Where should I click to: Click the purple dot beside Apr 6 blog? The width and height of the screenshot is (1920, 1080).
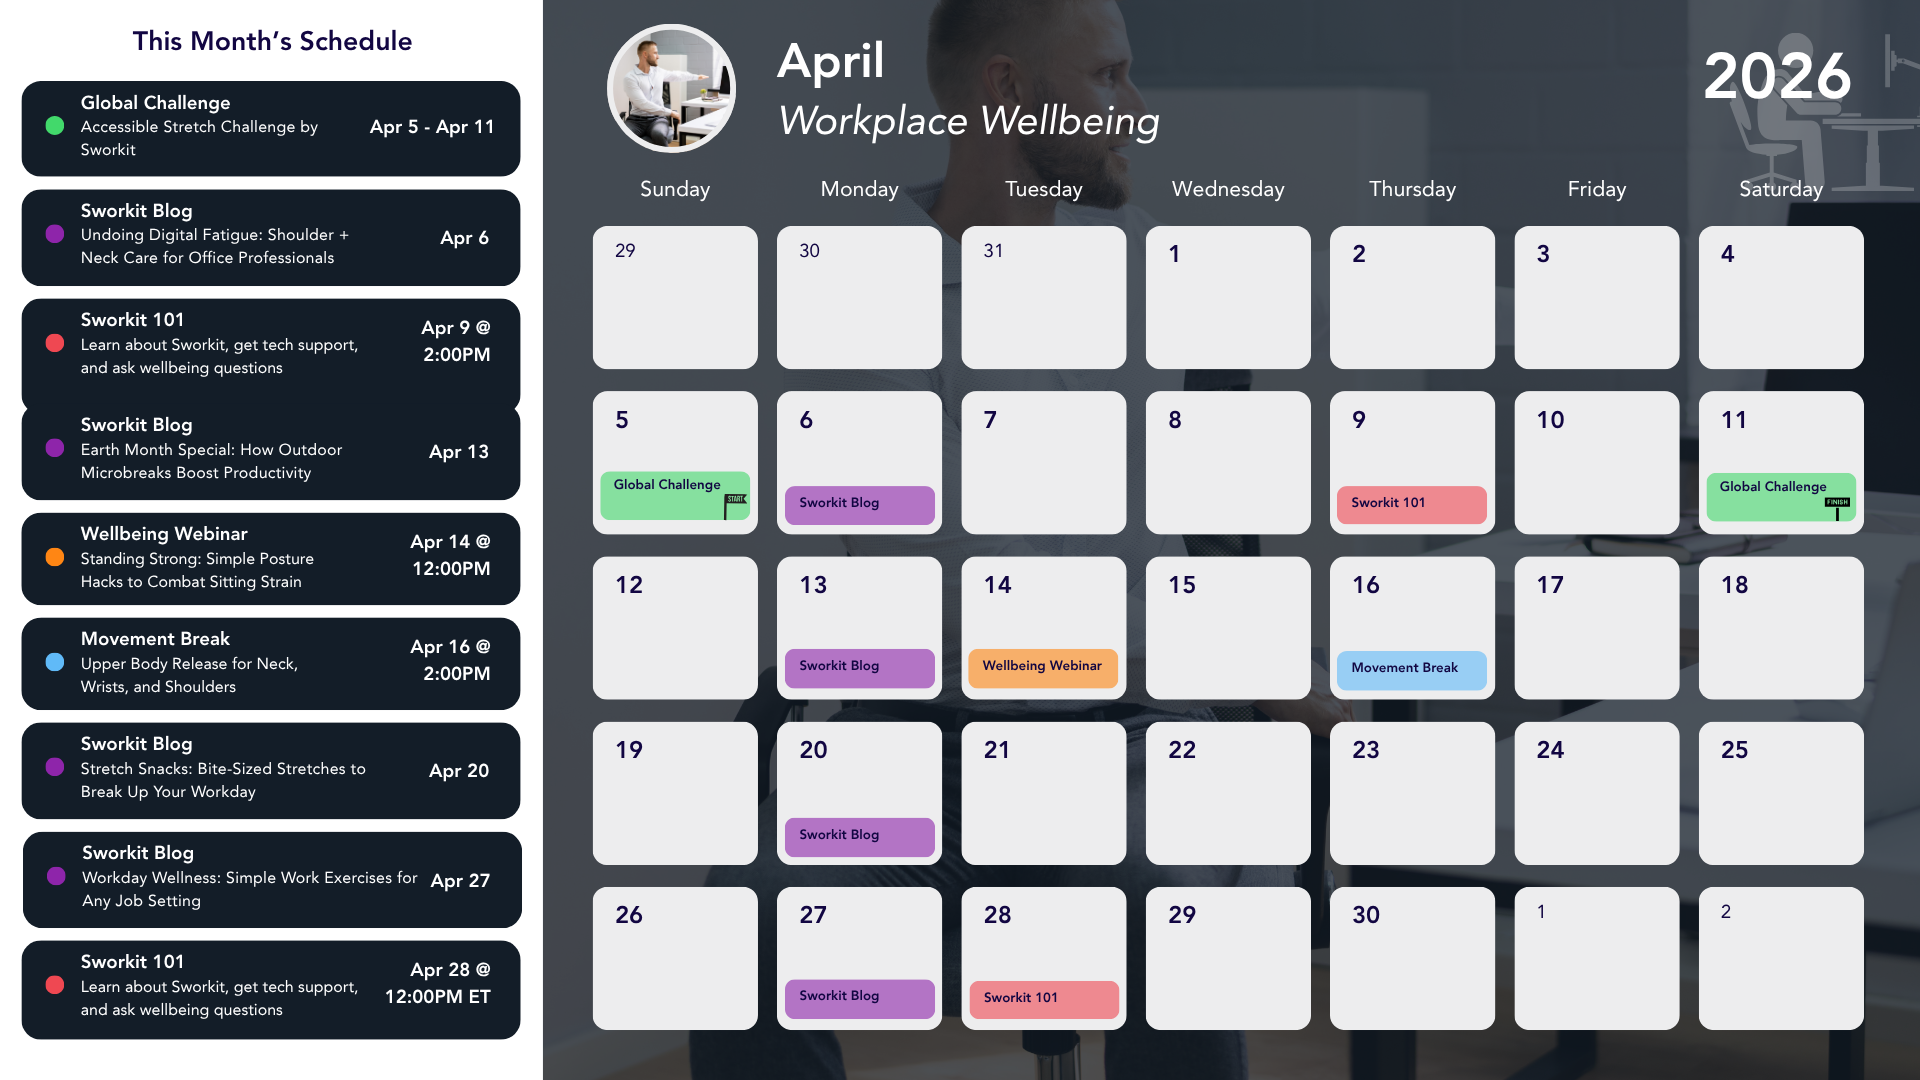pyautogui.click(x=55, y=234)
